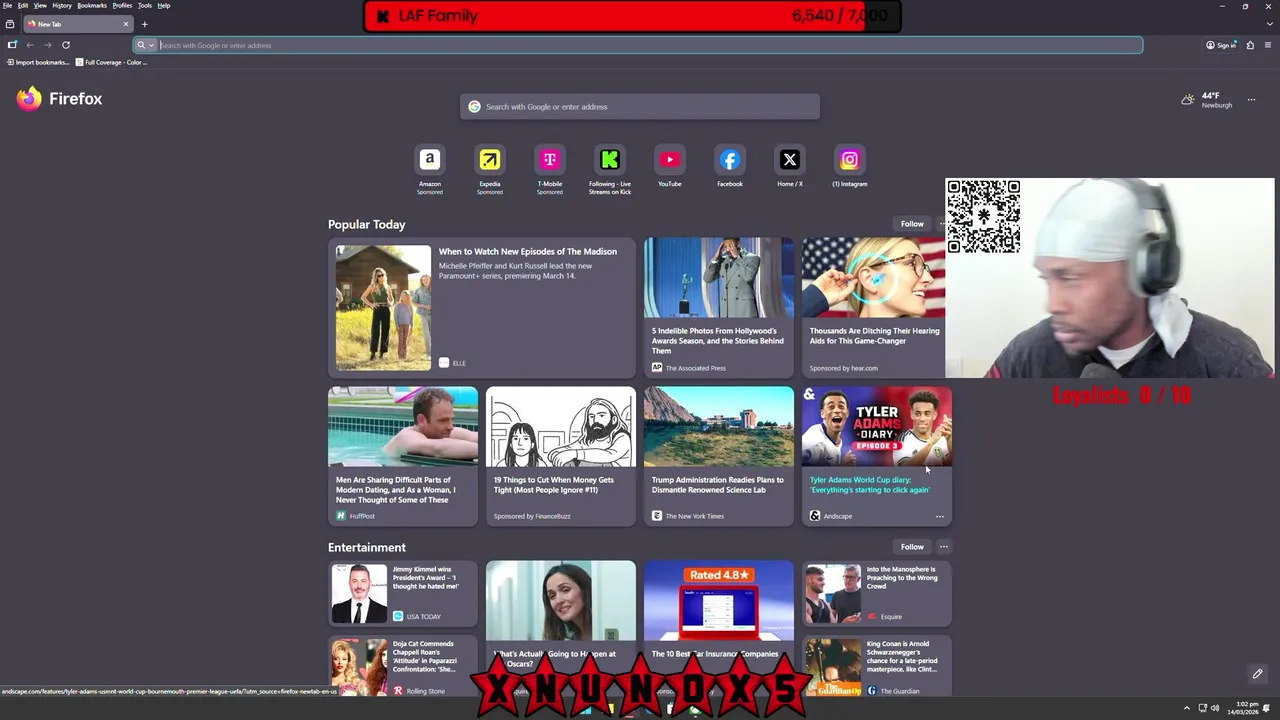Open the Full Coverage bookmark

[x=111, y=62]
